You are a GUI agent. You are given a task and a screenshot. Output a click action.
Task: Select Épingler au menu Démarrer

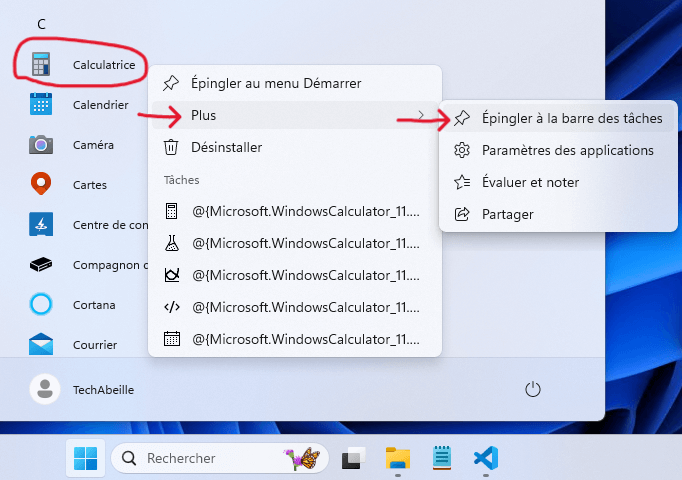[x=295, y=83]
